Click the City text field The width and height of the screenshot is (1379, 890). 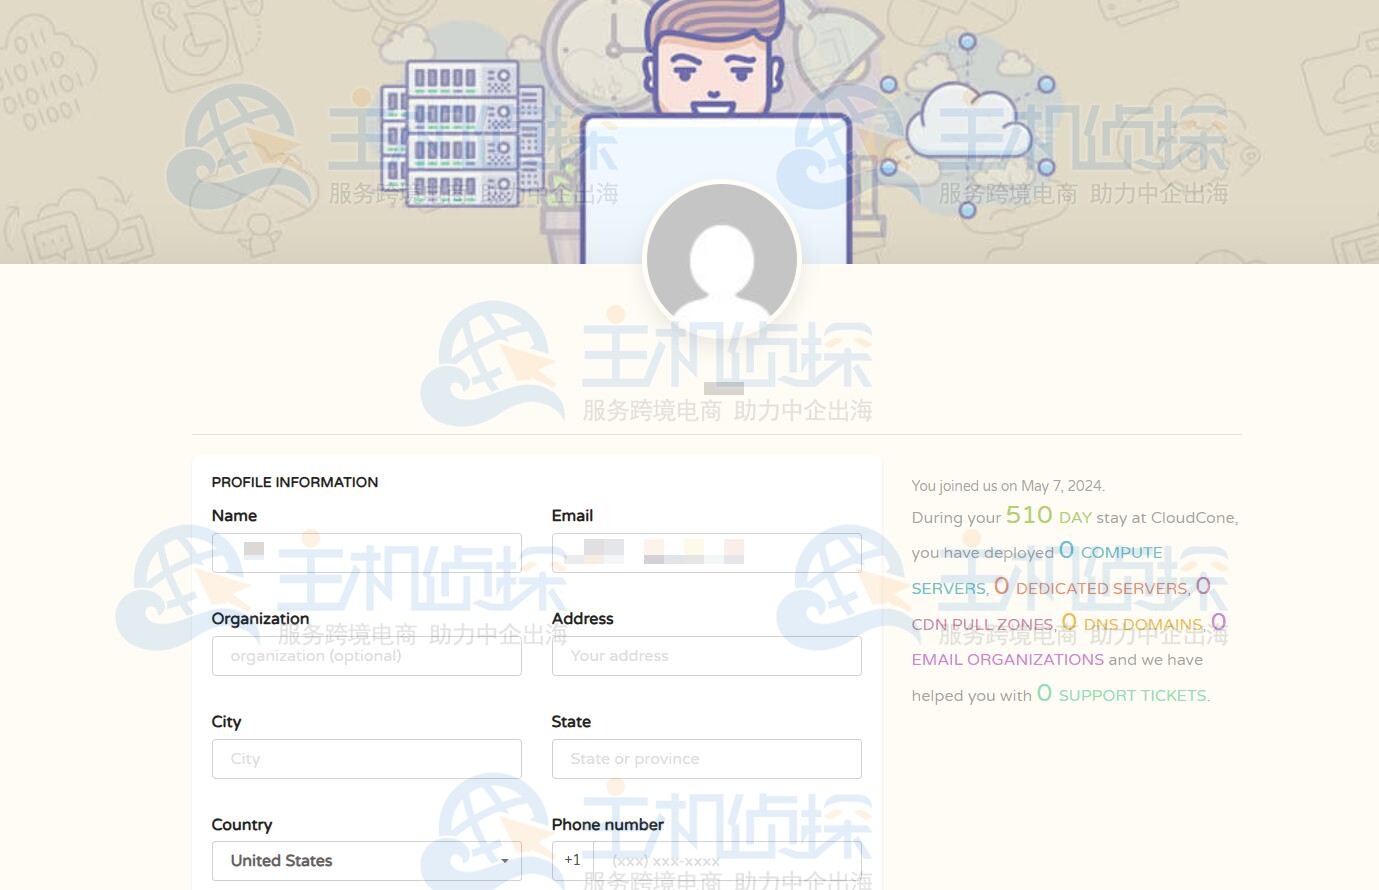366,759
